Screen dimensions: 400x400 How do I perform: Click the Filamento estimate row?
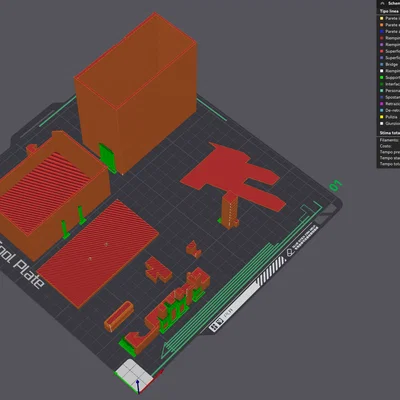click(x=389, y=140)
